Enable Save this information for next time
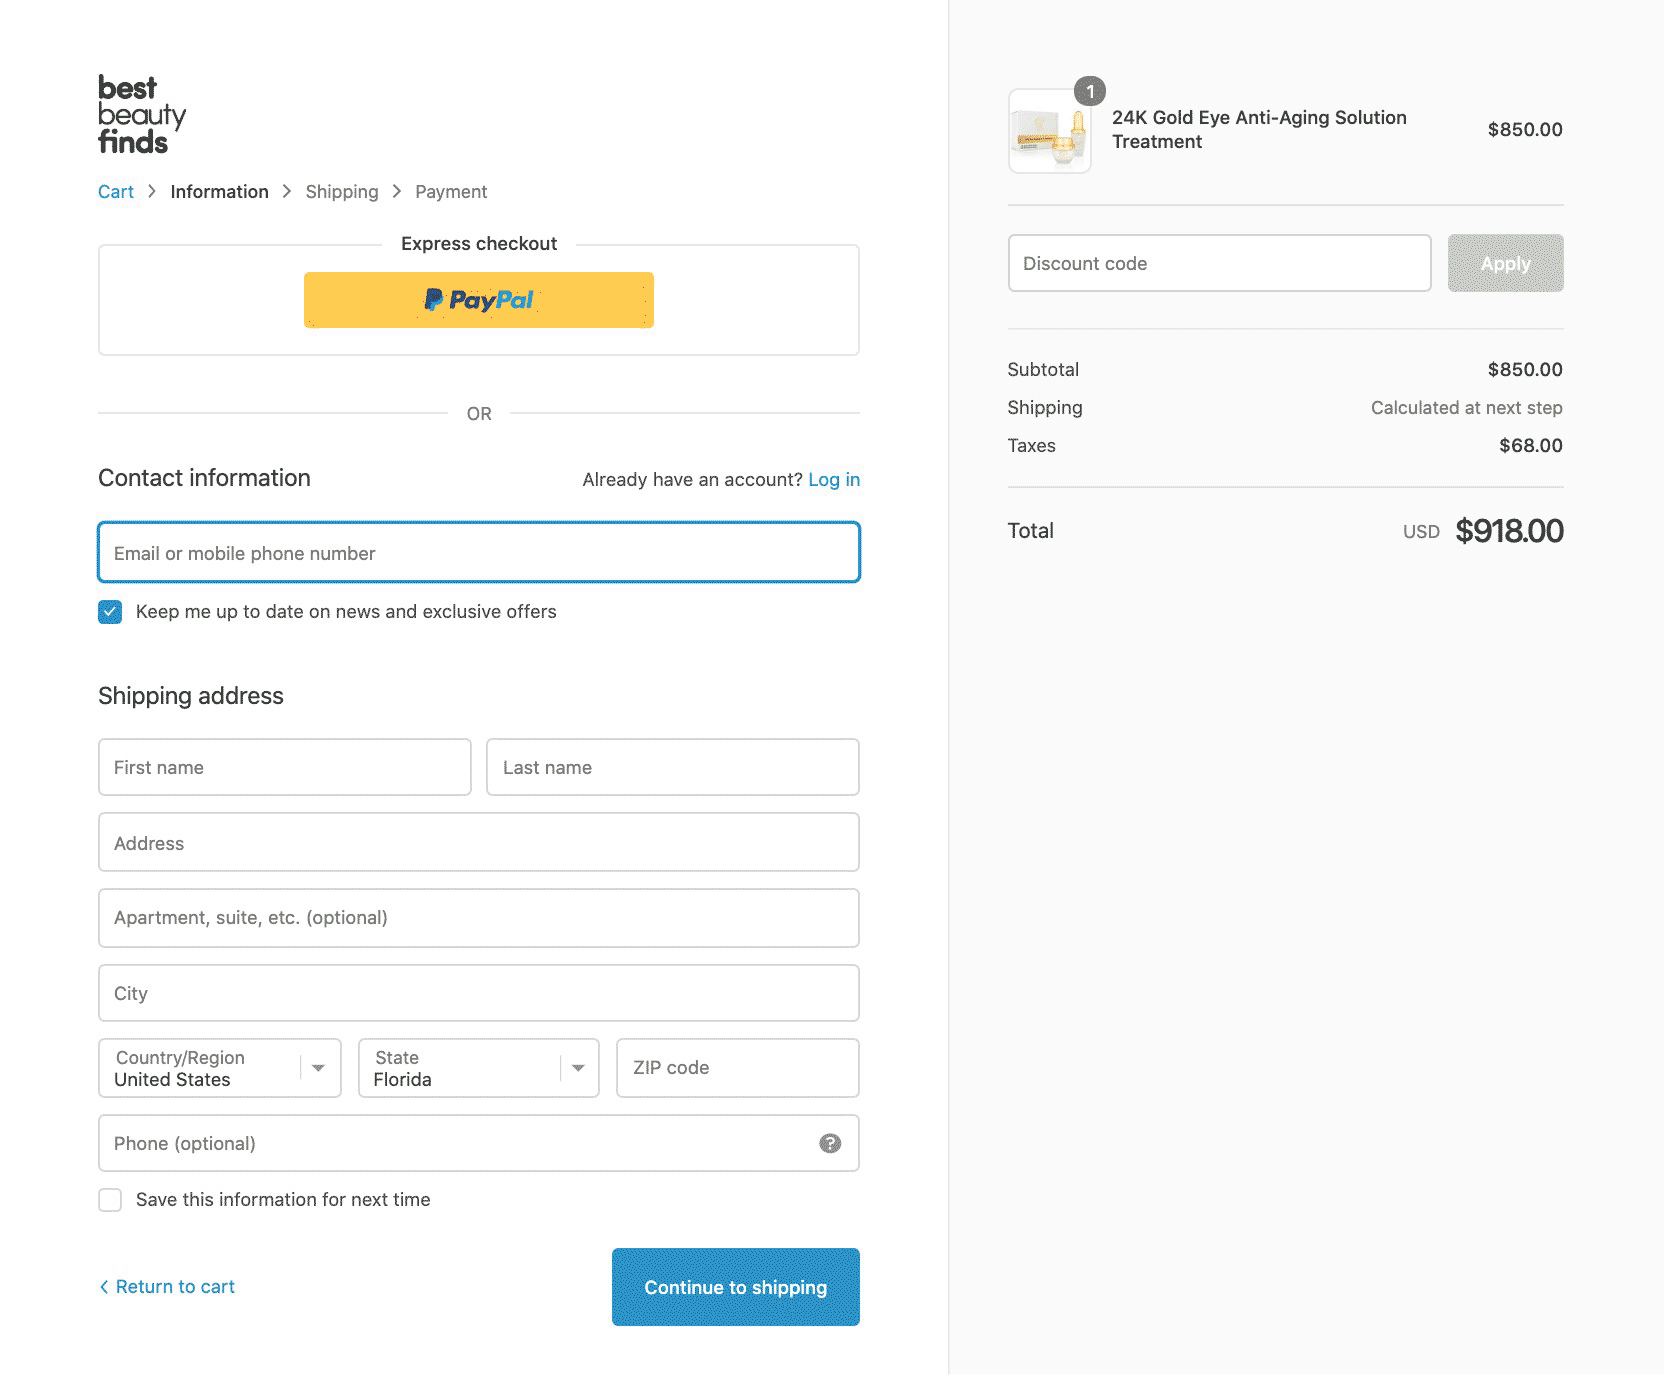This screenshot has width=1664, height=1375. tap(110, 1200)
